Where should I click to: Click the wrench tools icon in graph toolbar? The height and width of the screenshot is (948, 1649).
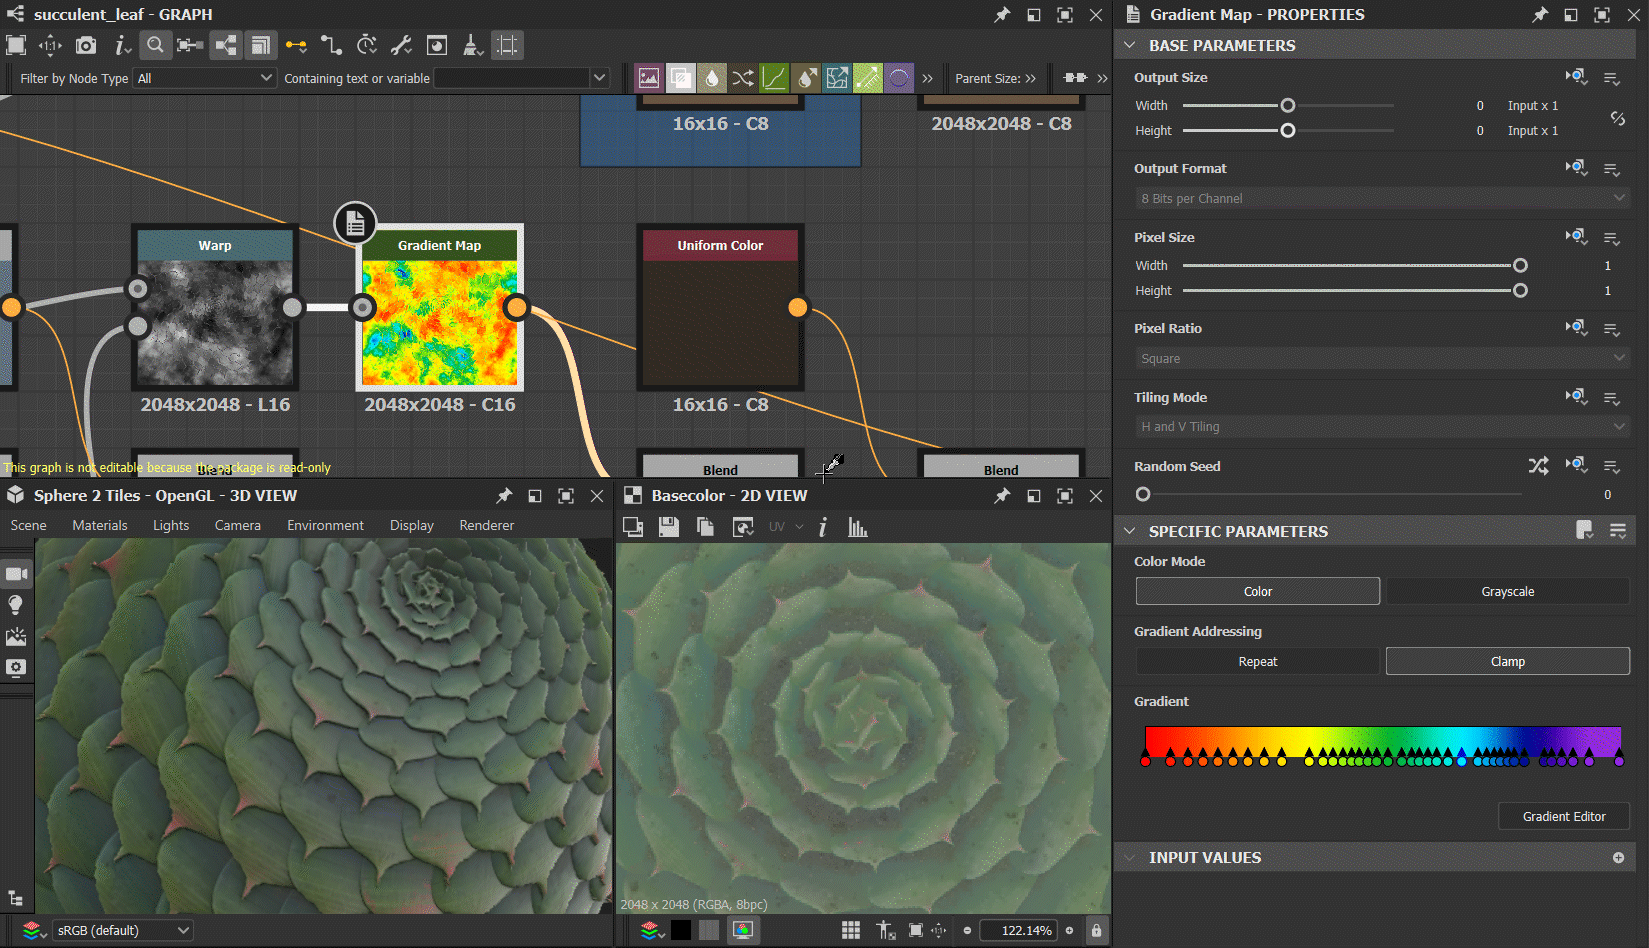[401, 45]
